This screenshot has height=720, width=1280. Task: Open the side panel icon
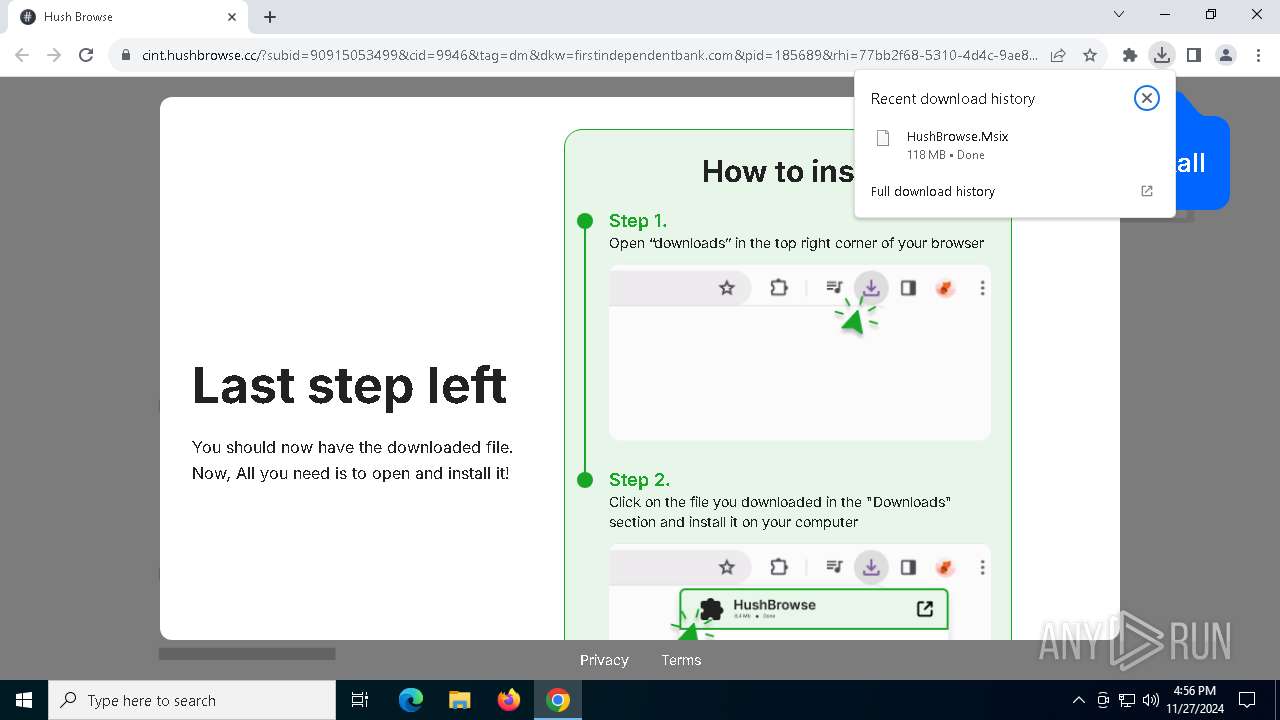tap(1193, 55)
